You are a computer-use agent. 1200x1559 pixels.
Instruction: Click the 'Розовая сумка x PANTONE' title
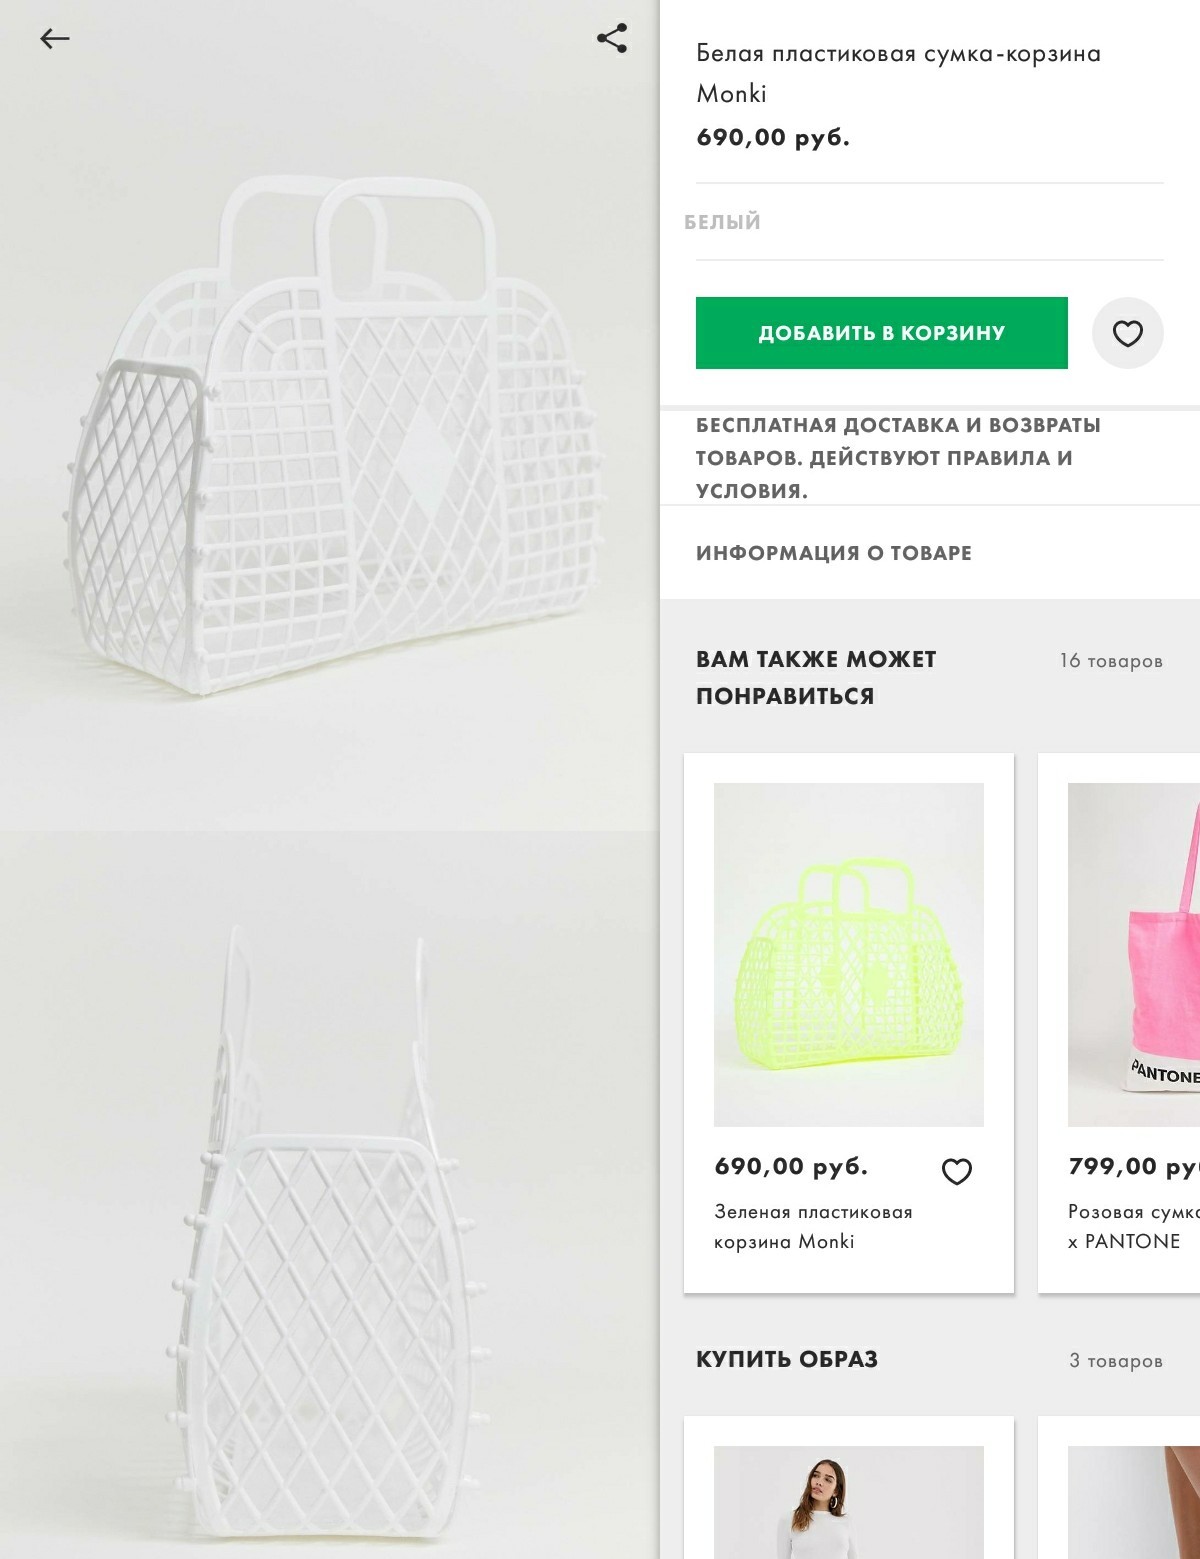coord(1134,1226)
